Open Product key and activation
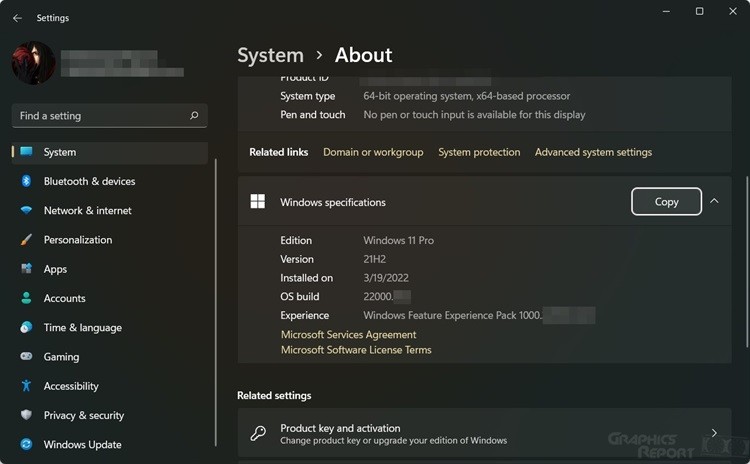750x464 pixels. click(484, 433)
